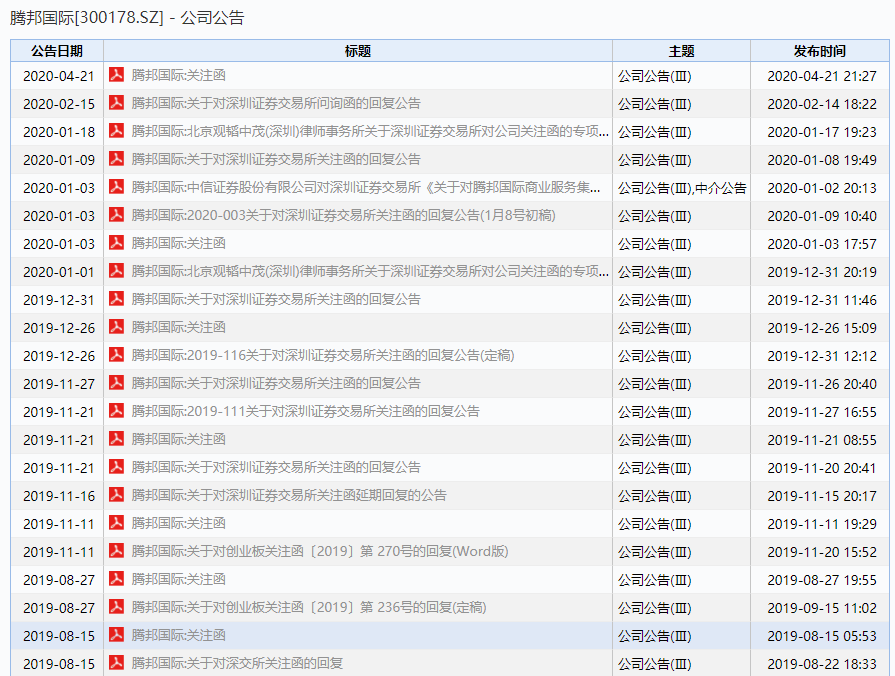Open PDF icon beside 第 236号的回复(定稿)
The width and height of the screenshot is (895, 676).
[116, 606]
